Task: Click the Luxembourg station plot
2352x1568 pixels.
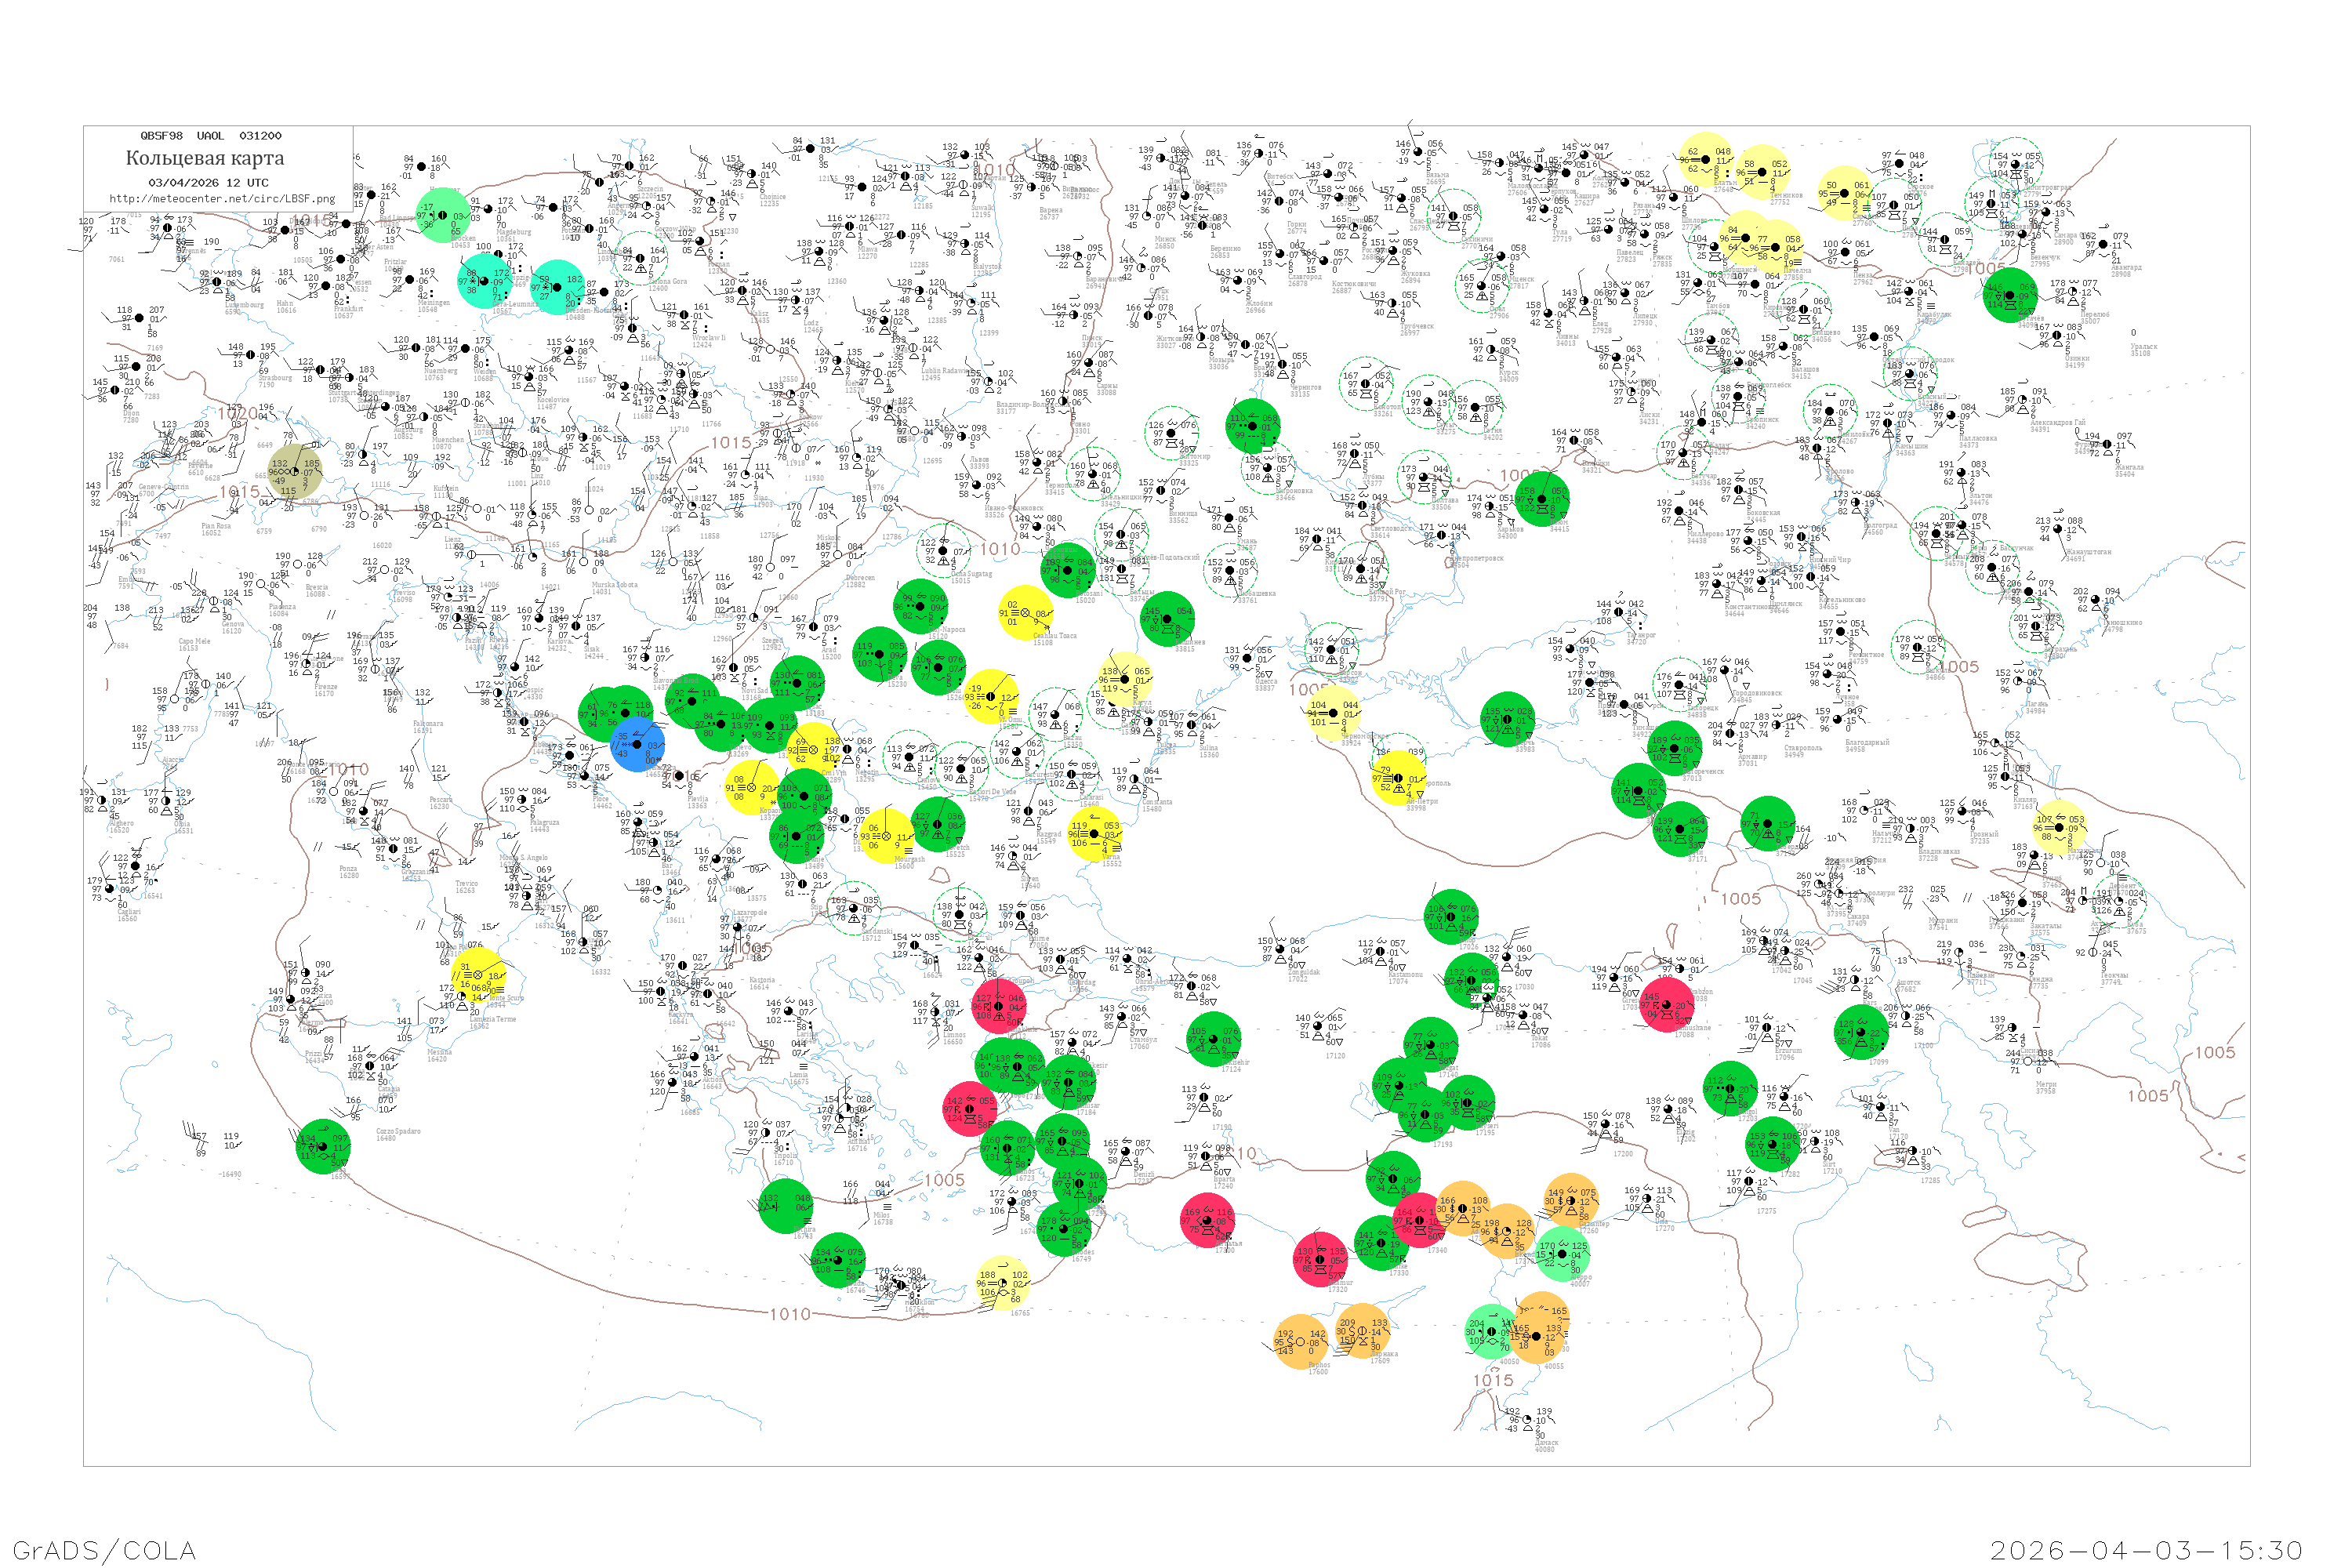Action: tap(217, 284)
